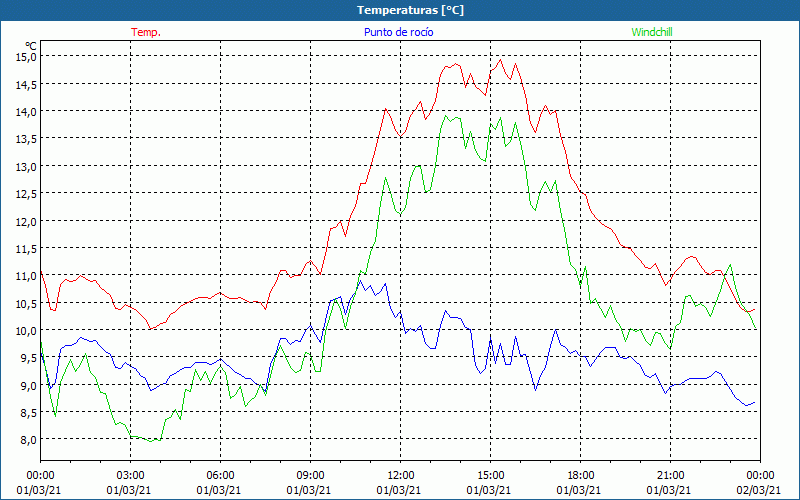The height and width of the screenshot is (500, 800).
Task: Click the green Windchill legend label
Action: click(x=652, y=32)
